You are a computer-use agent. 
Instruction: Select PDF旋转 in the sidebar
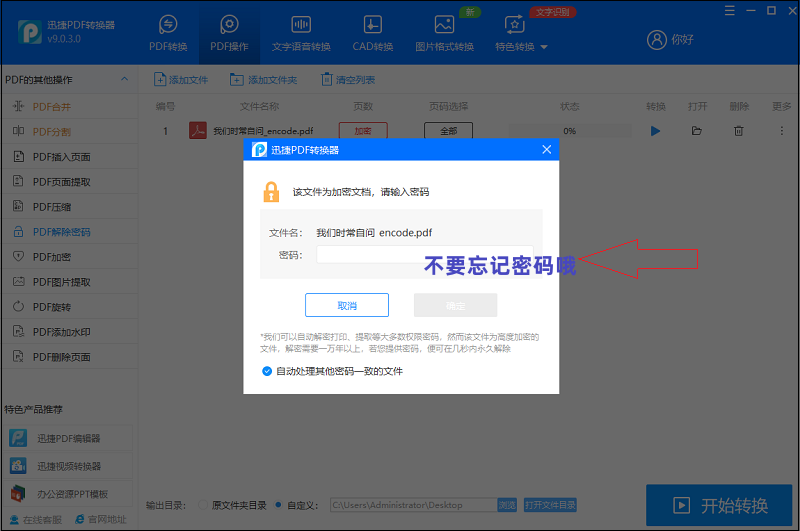tap(69, 307)
